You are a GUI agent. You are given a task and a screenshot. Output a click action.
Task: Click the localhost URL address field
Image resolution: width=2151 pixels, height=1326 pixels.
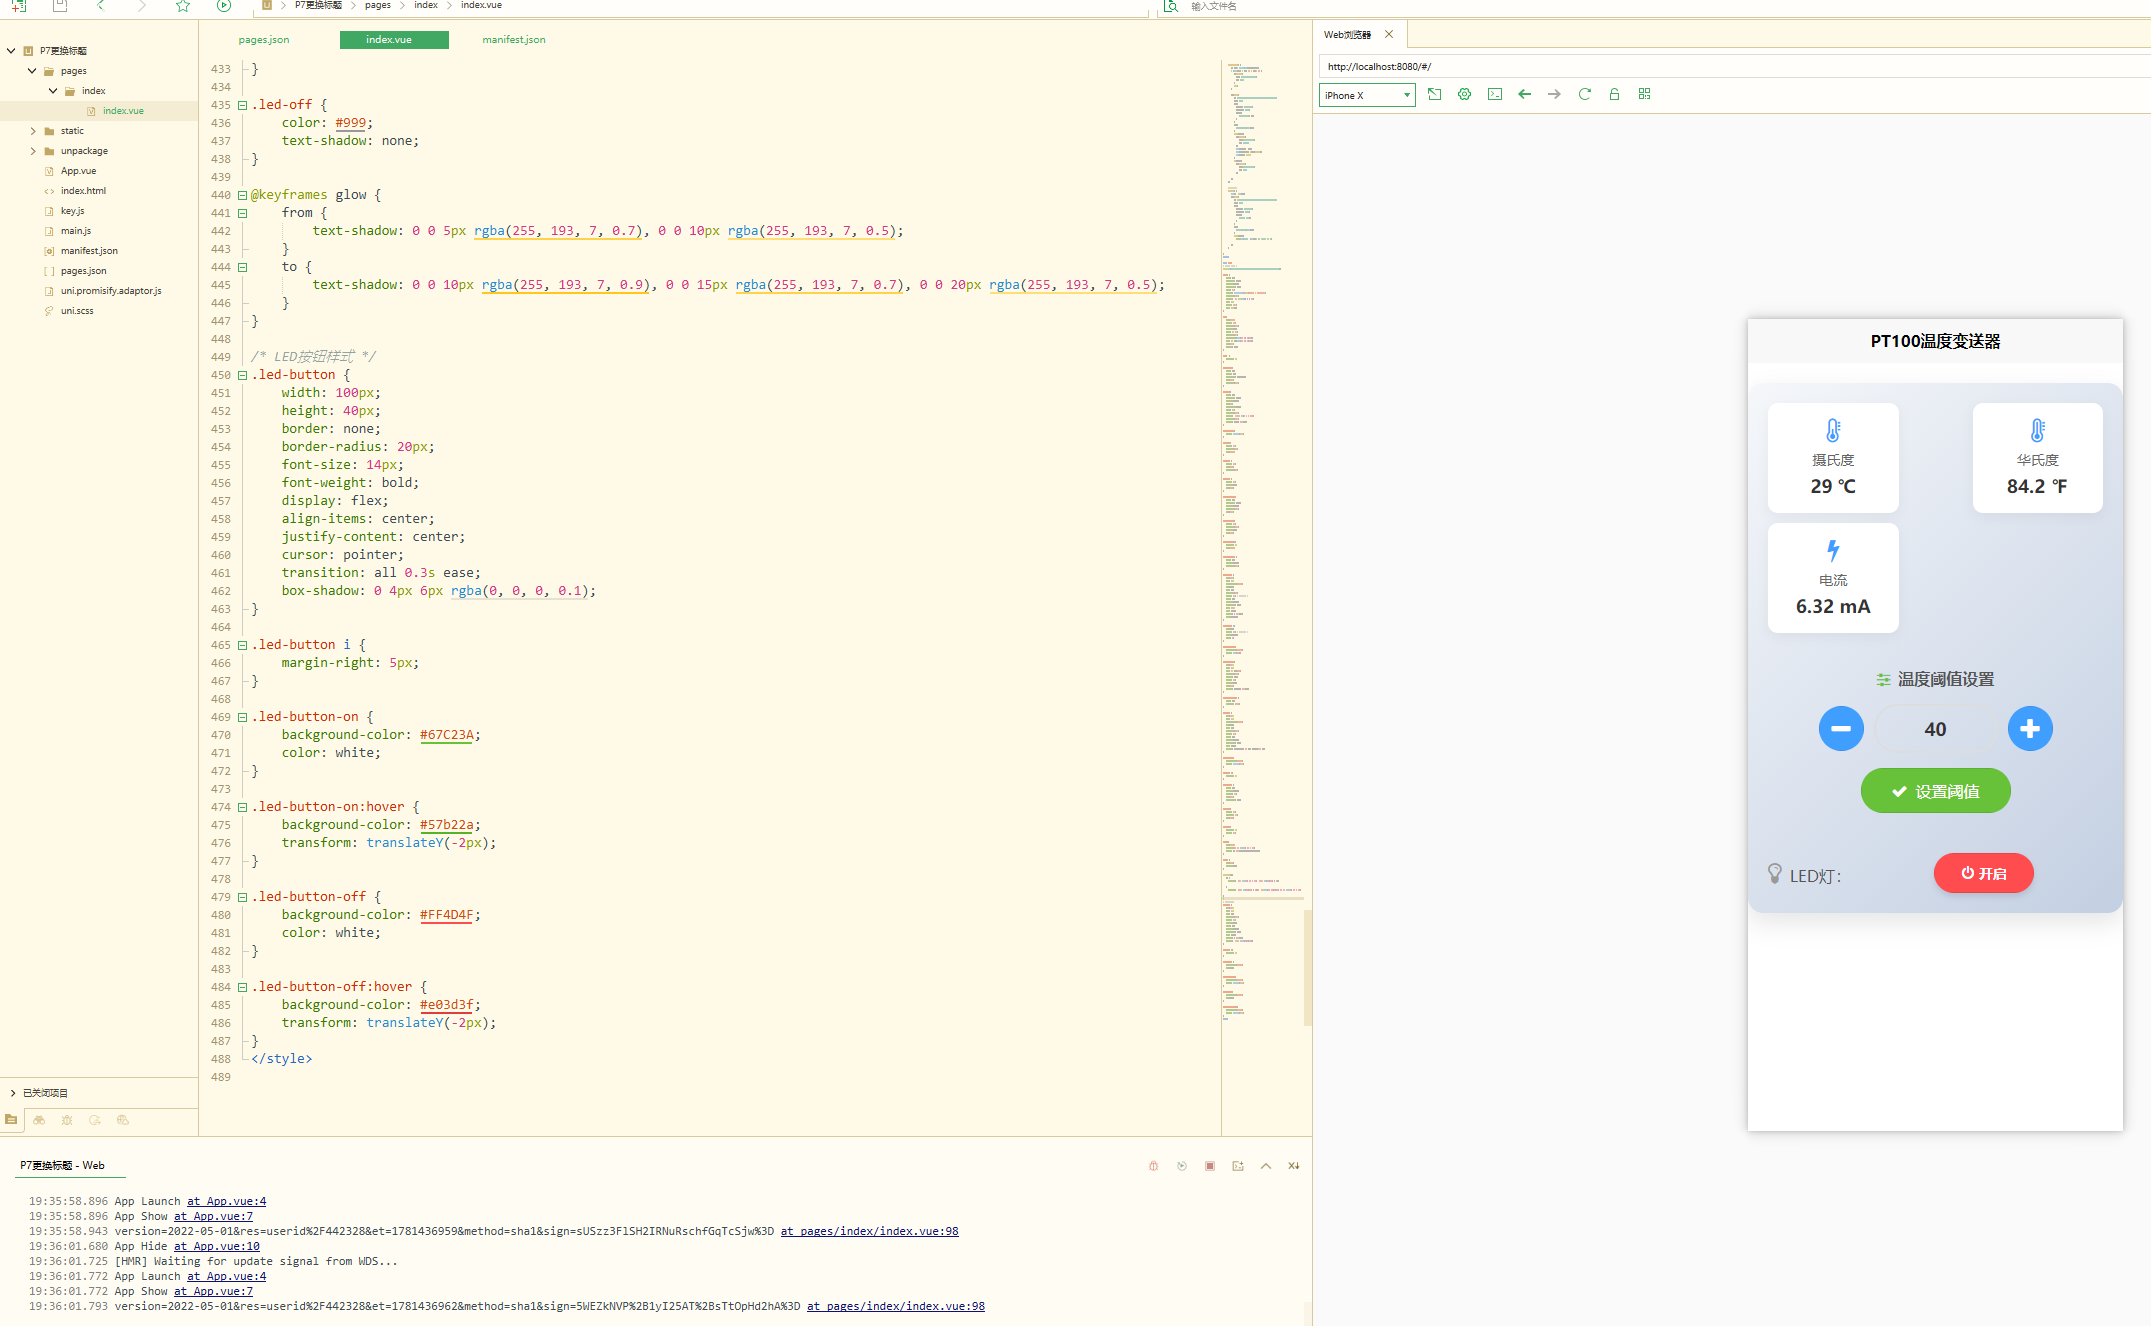click(x=1700, y=67)
